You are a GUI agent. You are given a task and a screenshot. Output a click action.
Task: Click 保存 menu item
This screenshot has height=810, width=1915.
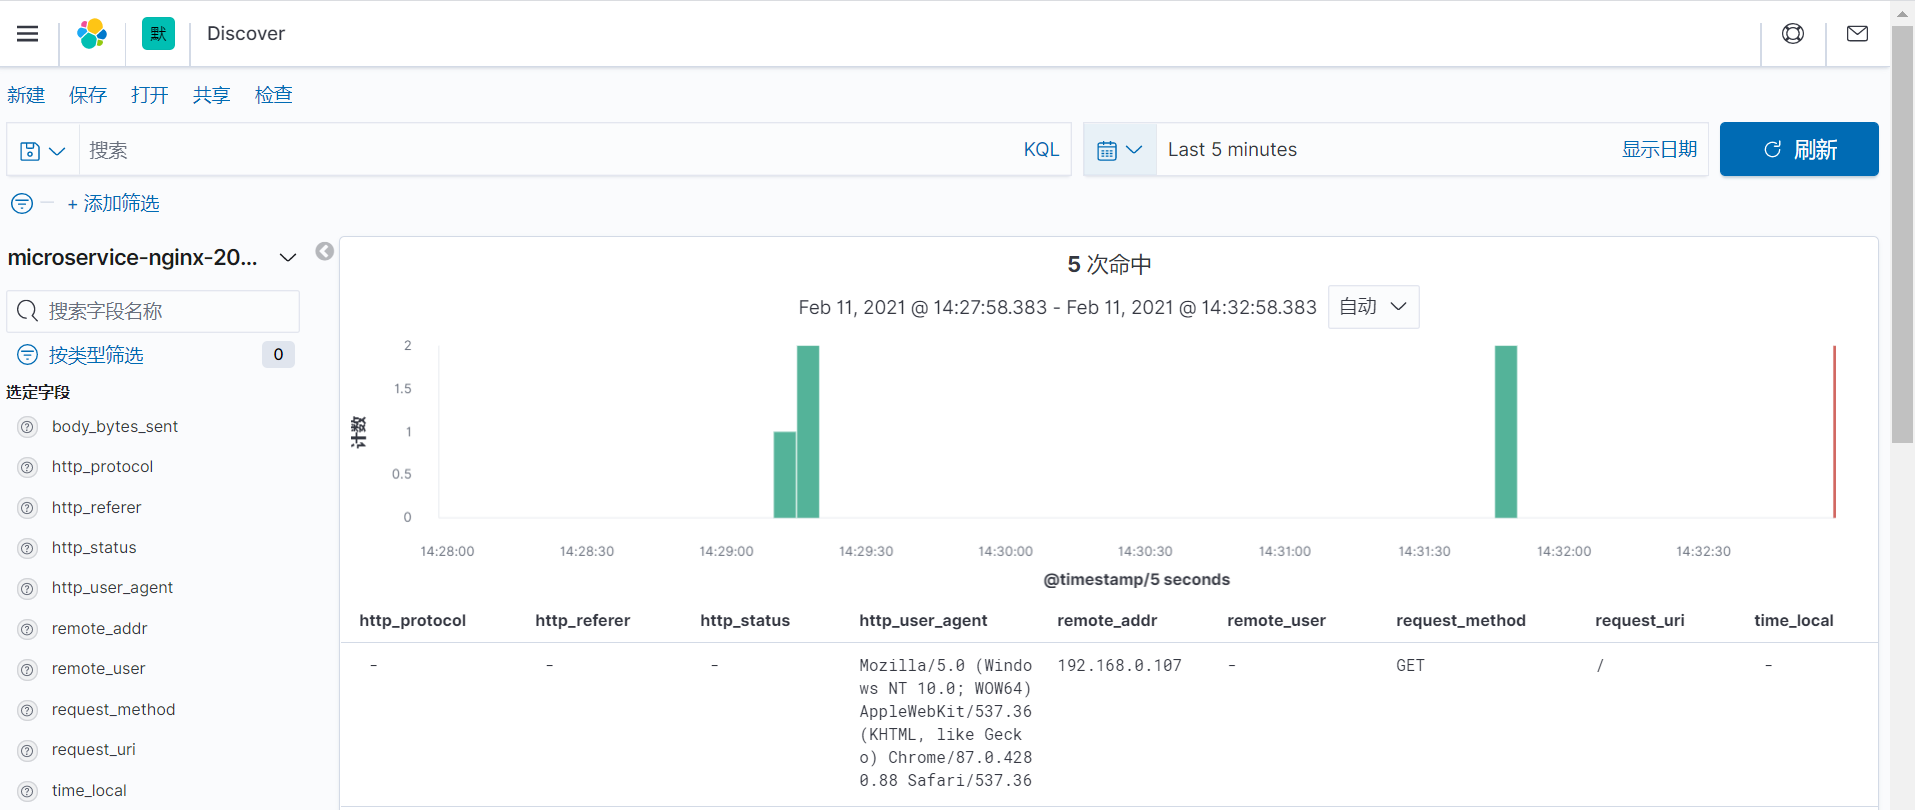pos(88,95)
